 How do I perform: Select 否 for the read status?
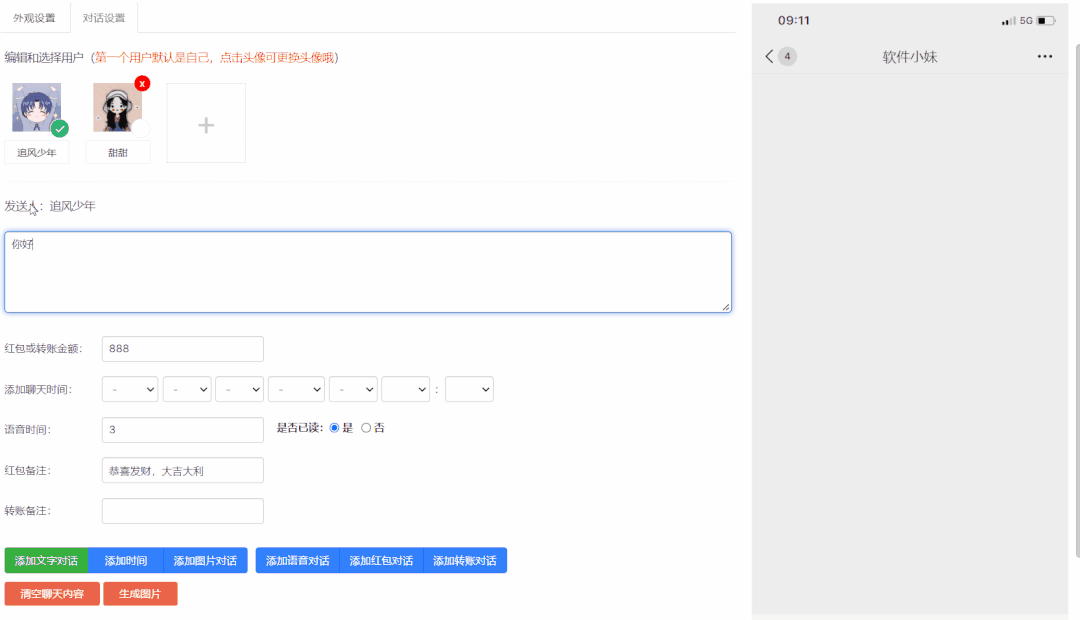pyautogui.click(x=366, y=428)
